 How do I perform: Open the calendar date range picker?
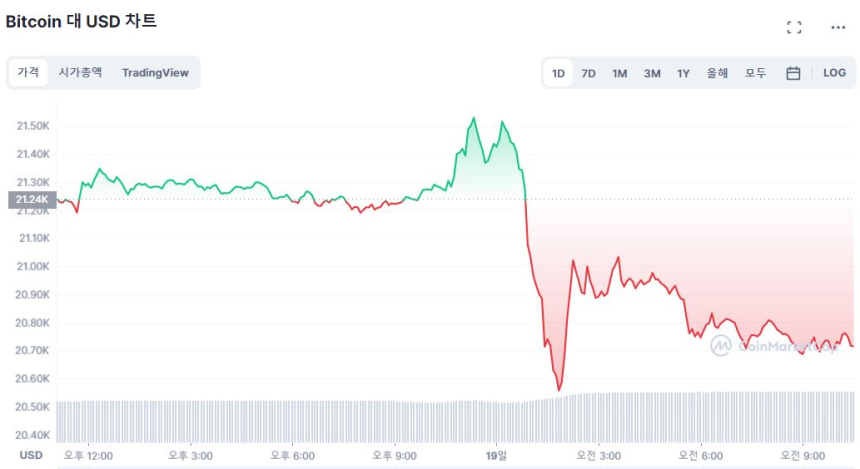[x=793, y=73]
